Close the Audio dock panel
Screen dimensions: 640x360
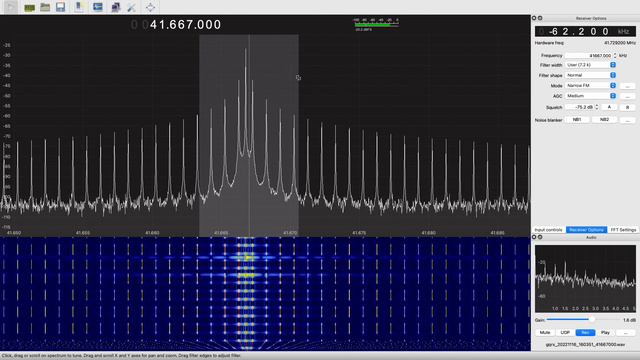click(x=533, y=237)
